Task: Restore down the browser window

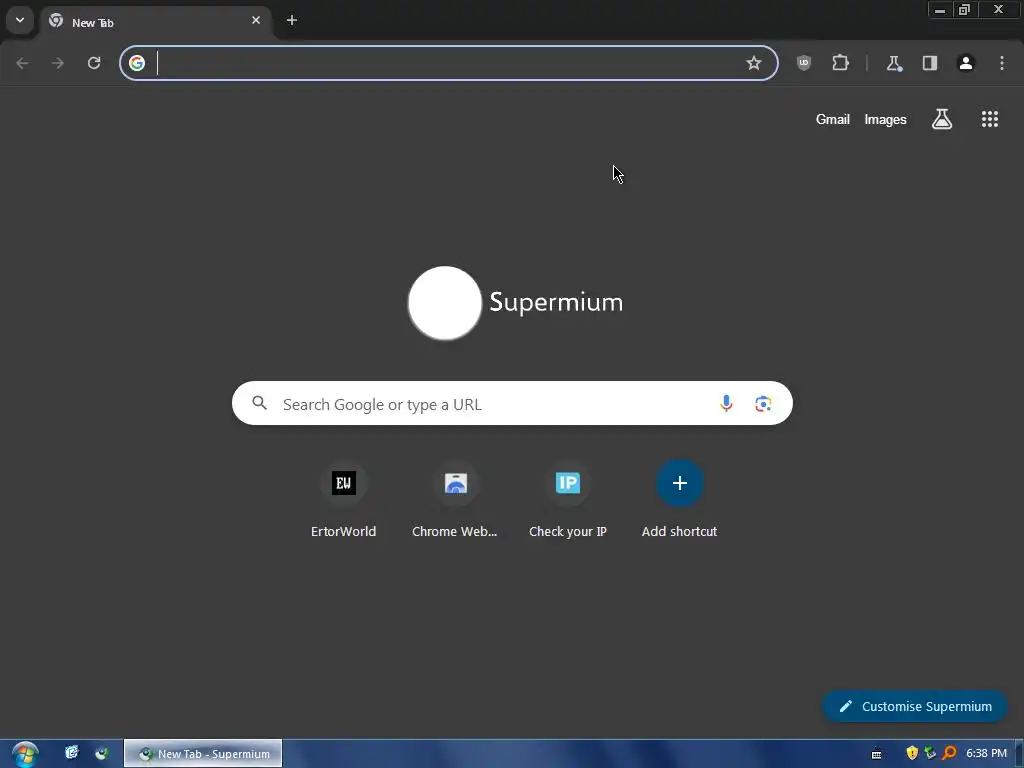Action: [x=964, y=9]
